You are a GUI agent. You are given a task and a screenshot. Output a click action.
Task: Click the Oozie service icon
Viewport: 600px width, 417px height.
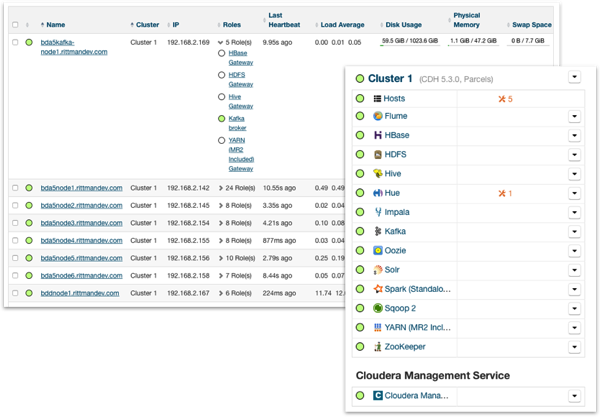point(378,251)
